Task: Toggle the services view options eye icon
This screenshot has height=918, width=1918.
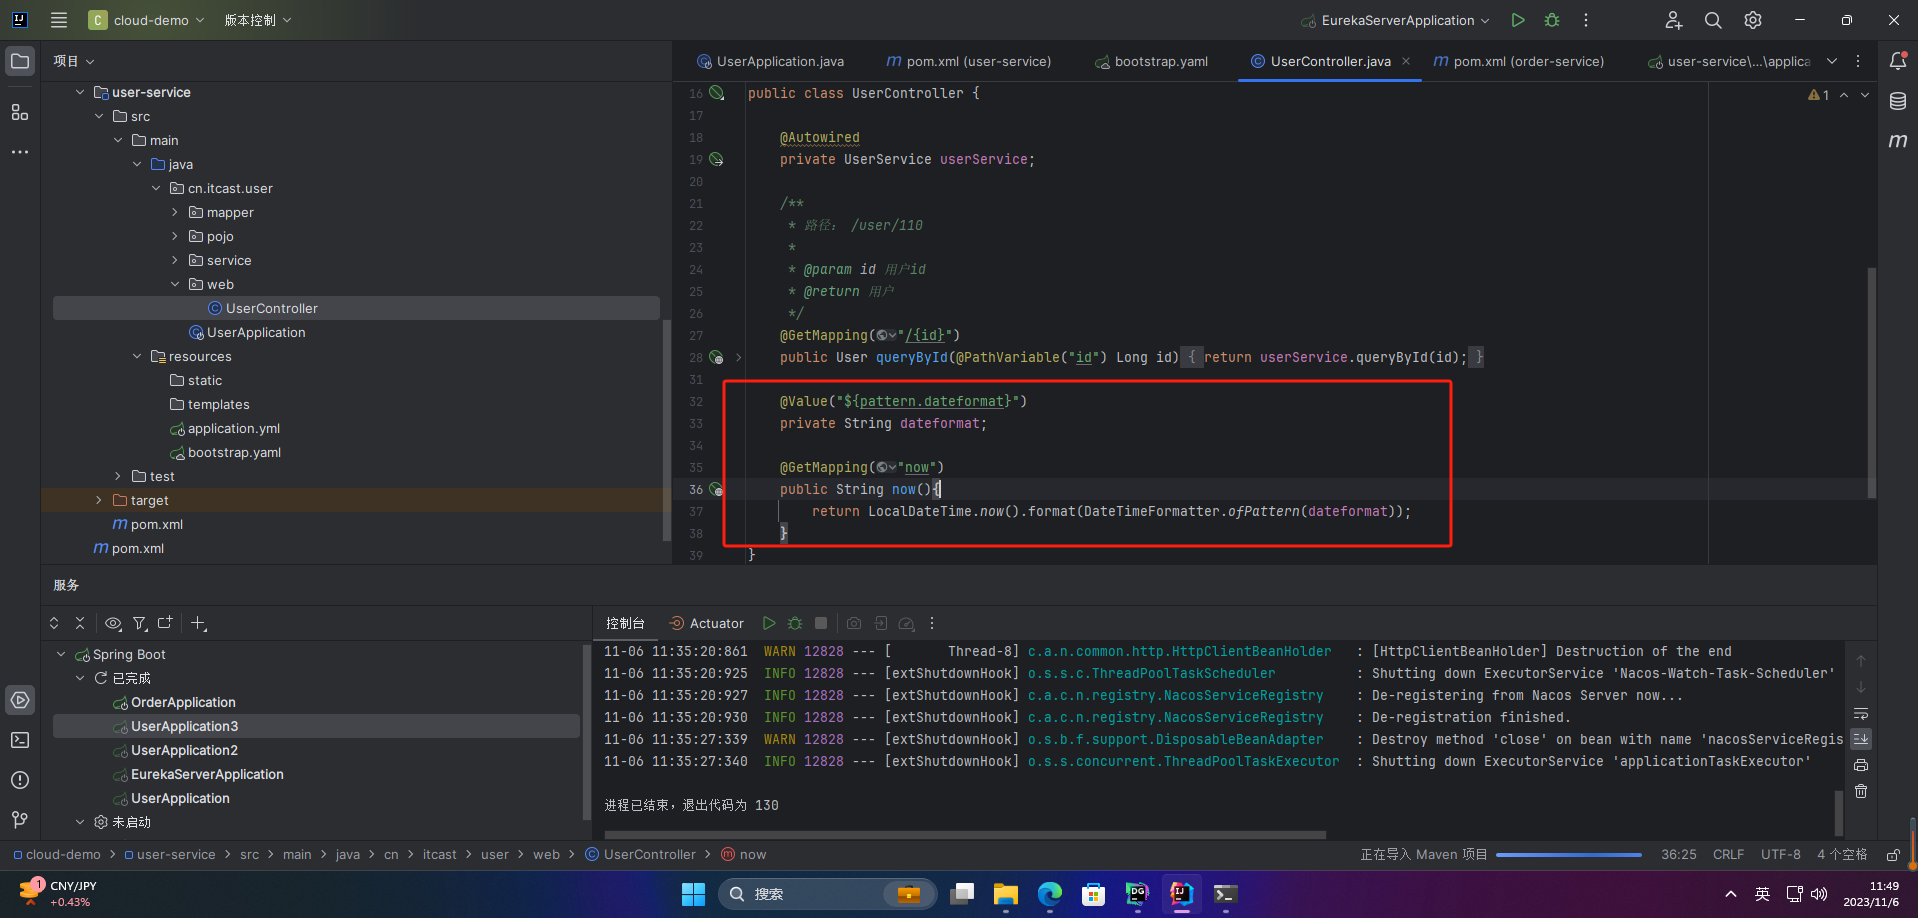Action: 113,623
